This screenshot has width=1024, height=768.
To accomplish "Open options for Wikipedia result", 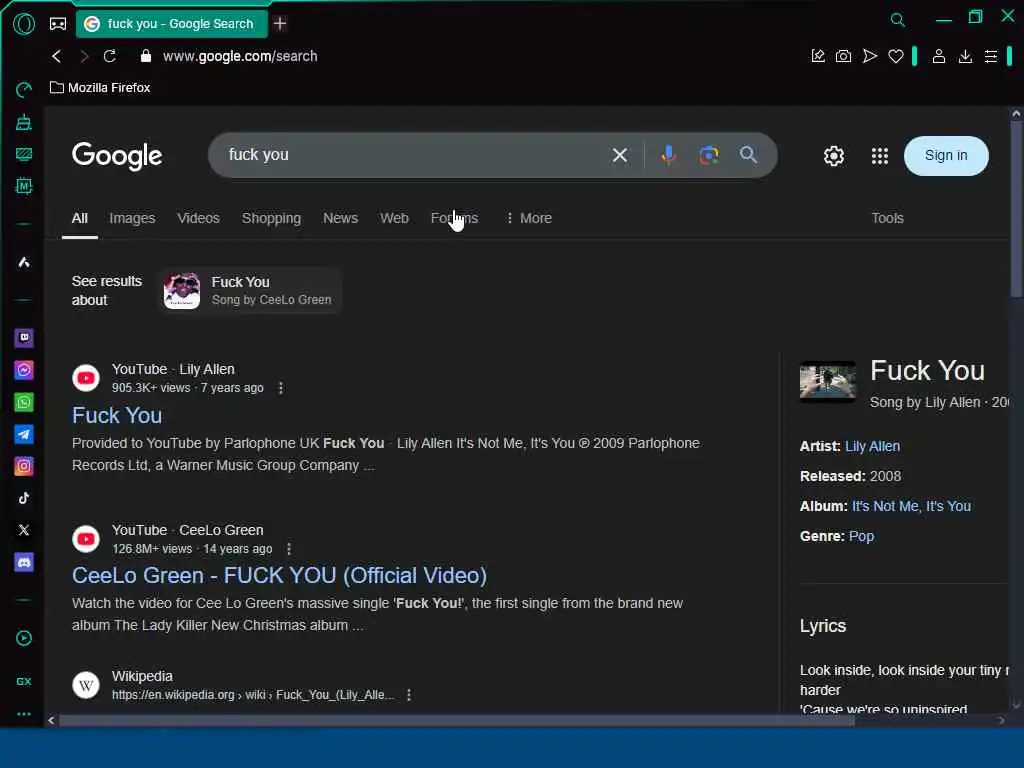I will 409,695.
